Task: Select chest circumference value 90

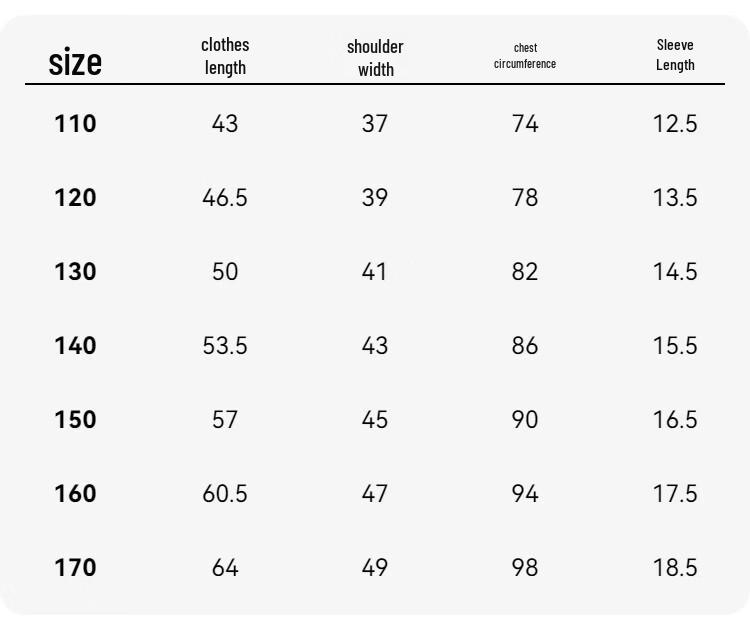Action: [525, 419]
